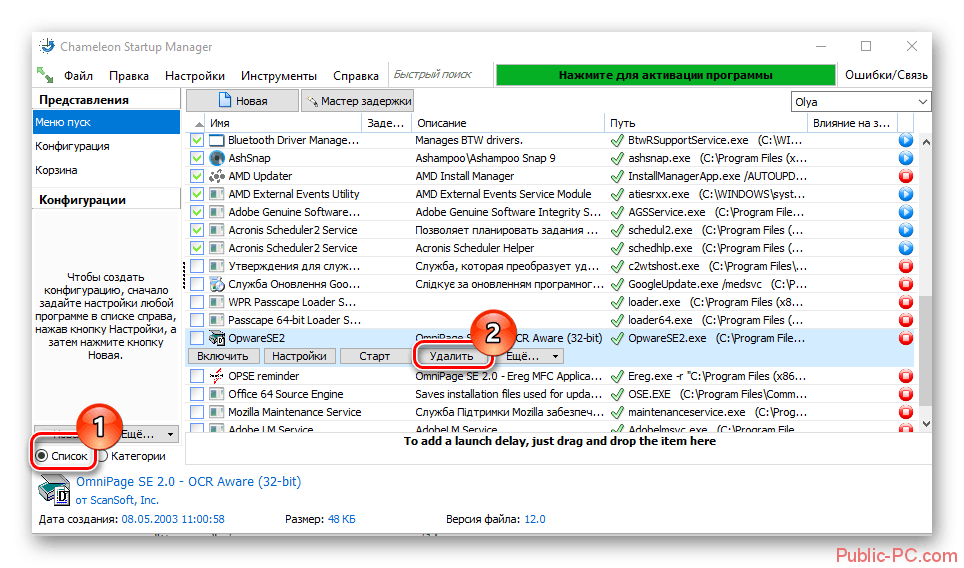Click the Bluetooth Driver Manager row icon

[x=216, y=140]
